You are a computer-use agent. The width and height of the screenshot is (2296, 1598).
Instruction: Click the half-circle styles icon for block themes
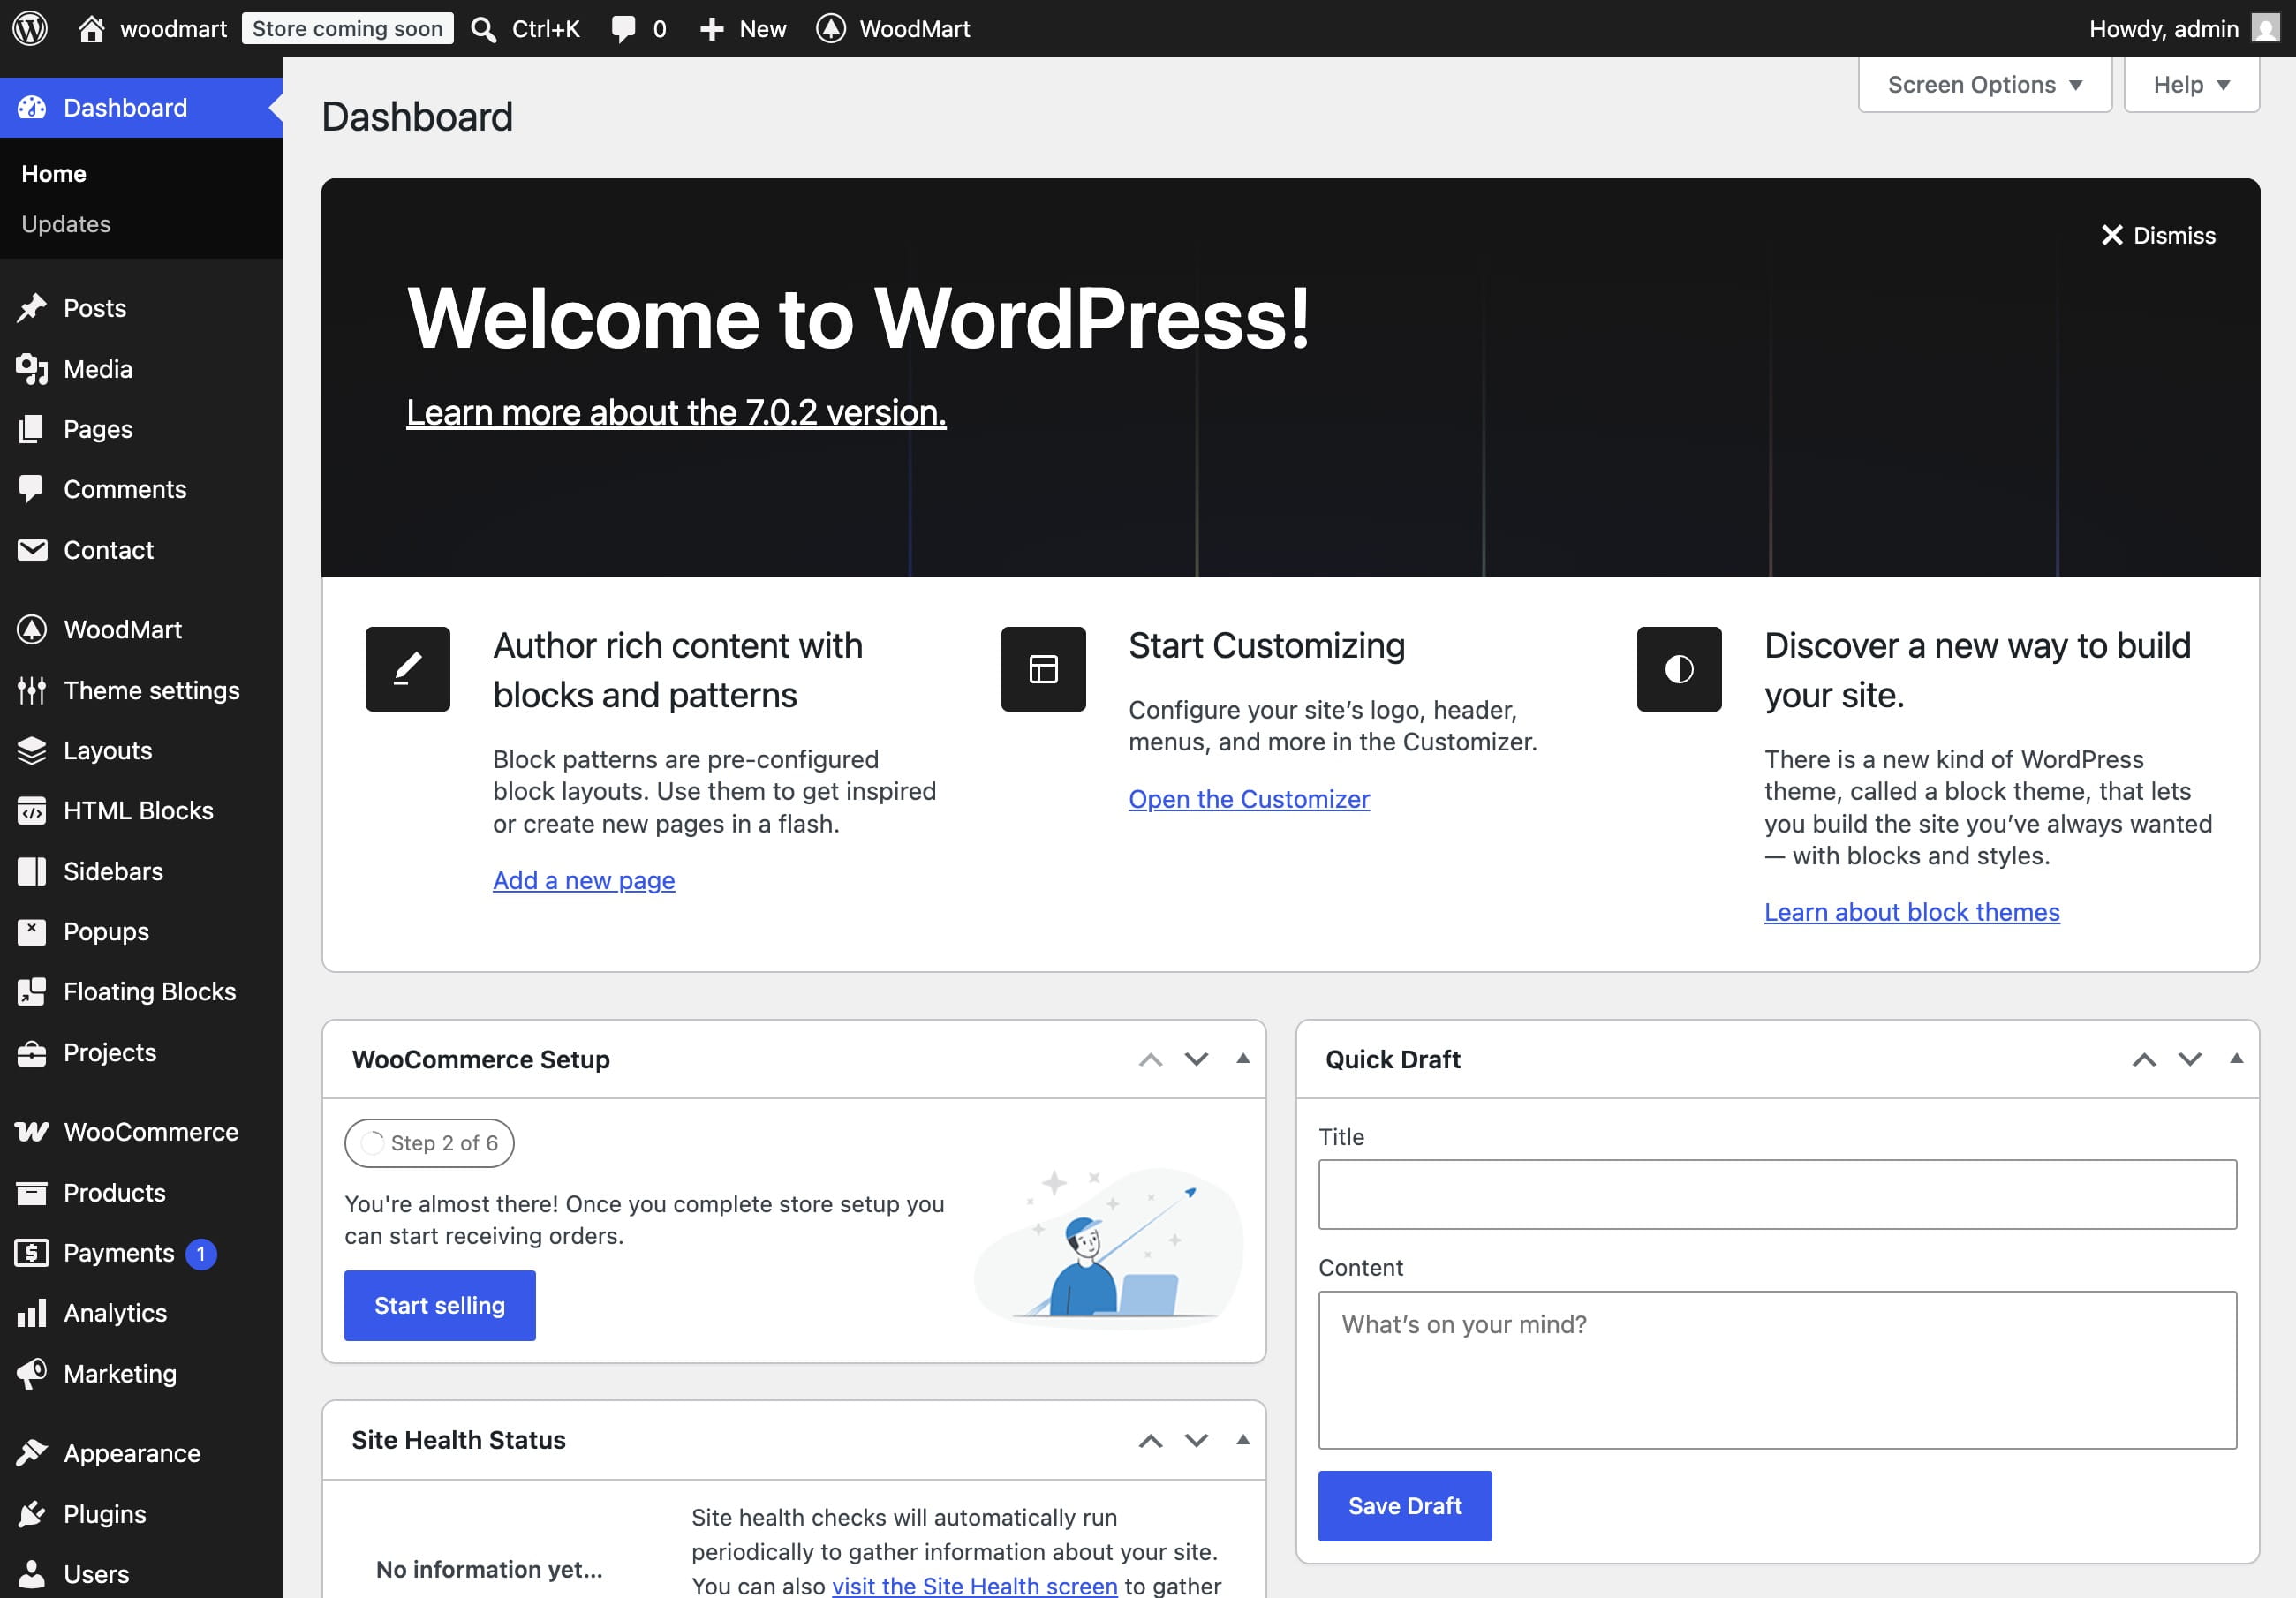click(x=1679, y=669)
